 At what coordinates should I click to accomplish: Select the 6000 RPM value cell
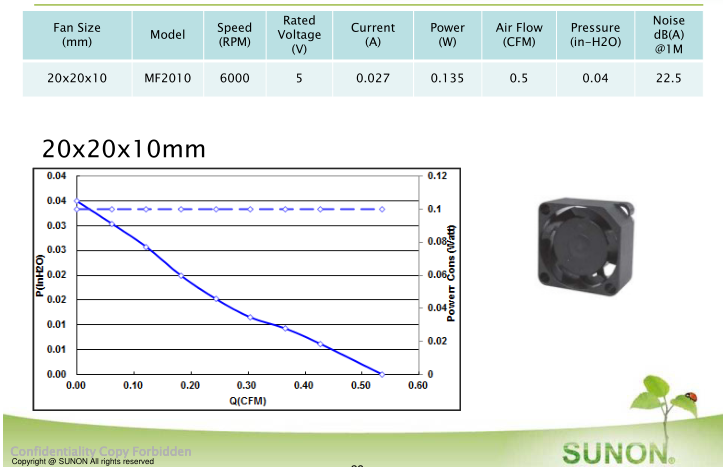tap(234, 78)
